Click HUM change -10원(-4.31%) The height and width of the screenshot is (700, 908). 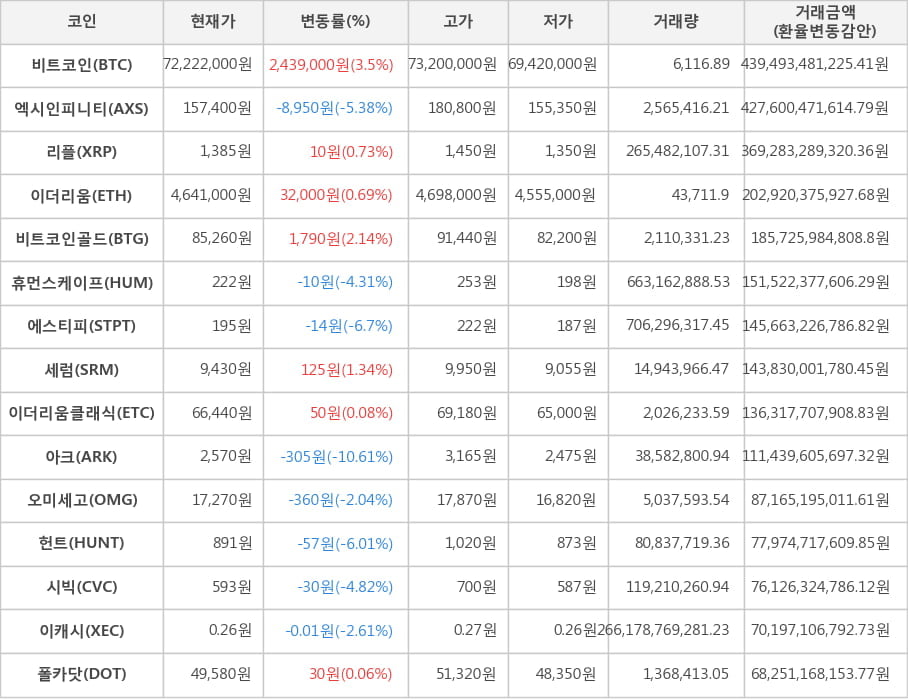345,282
